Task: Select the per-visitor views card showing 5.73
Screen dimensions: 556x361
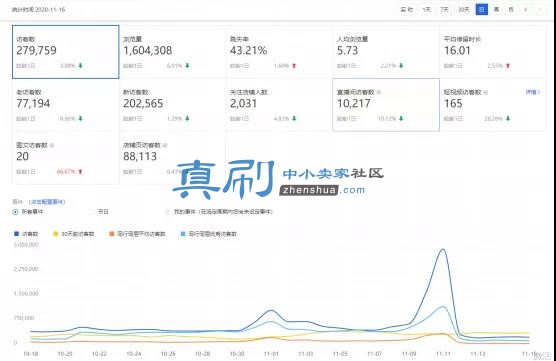Action: click(x=386, y=52)
